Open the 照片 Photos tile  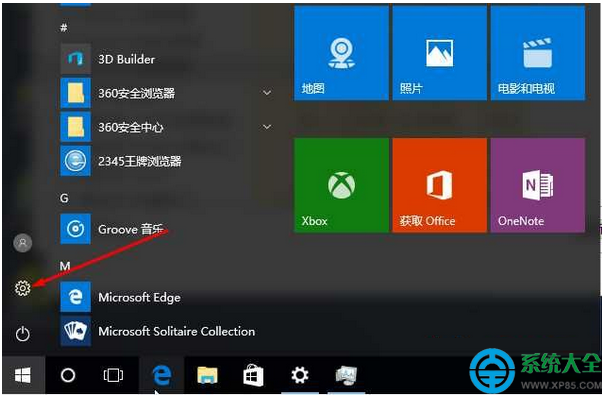[440, 53]
